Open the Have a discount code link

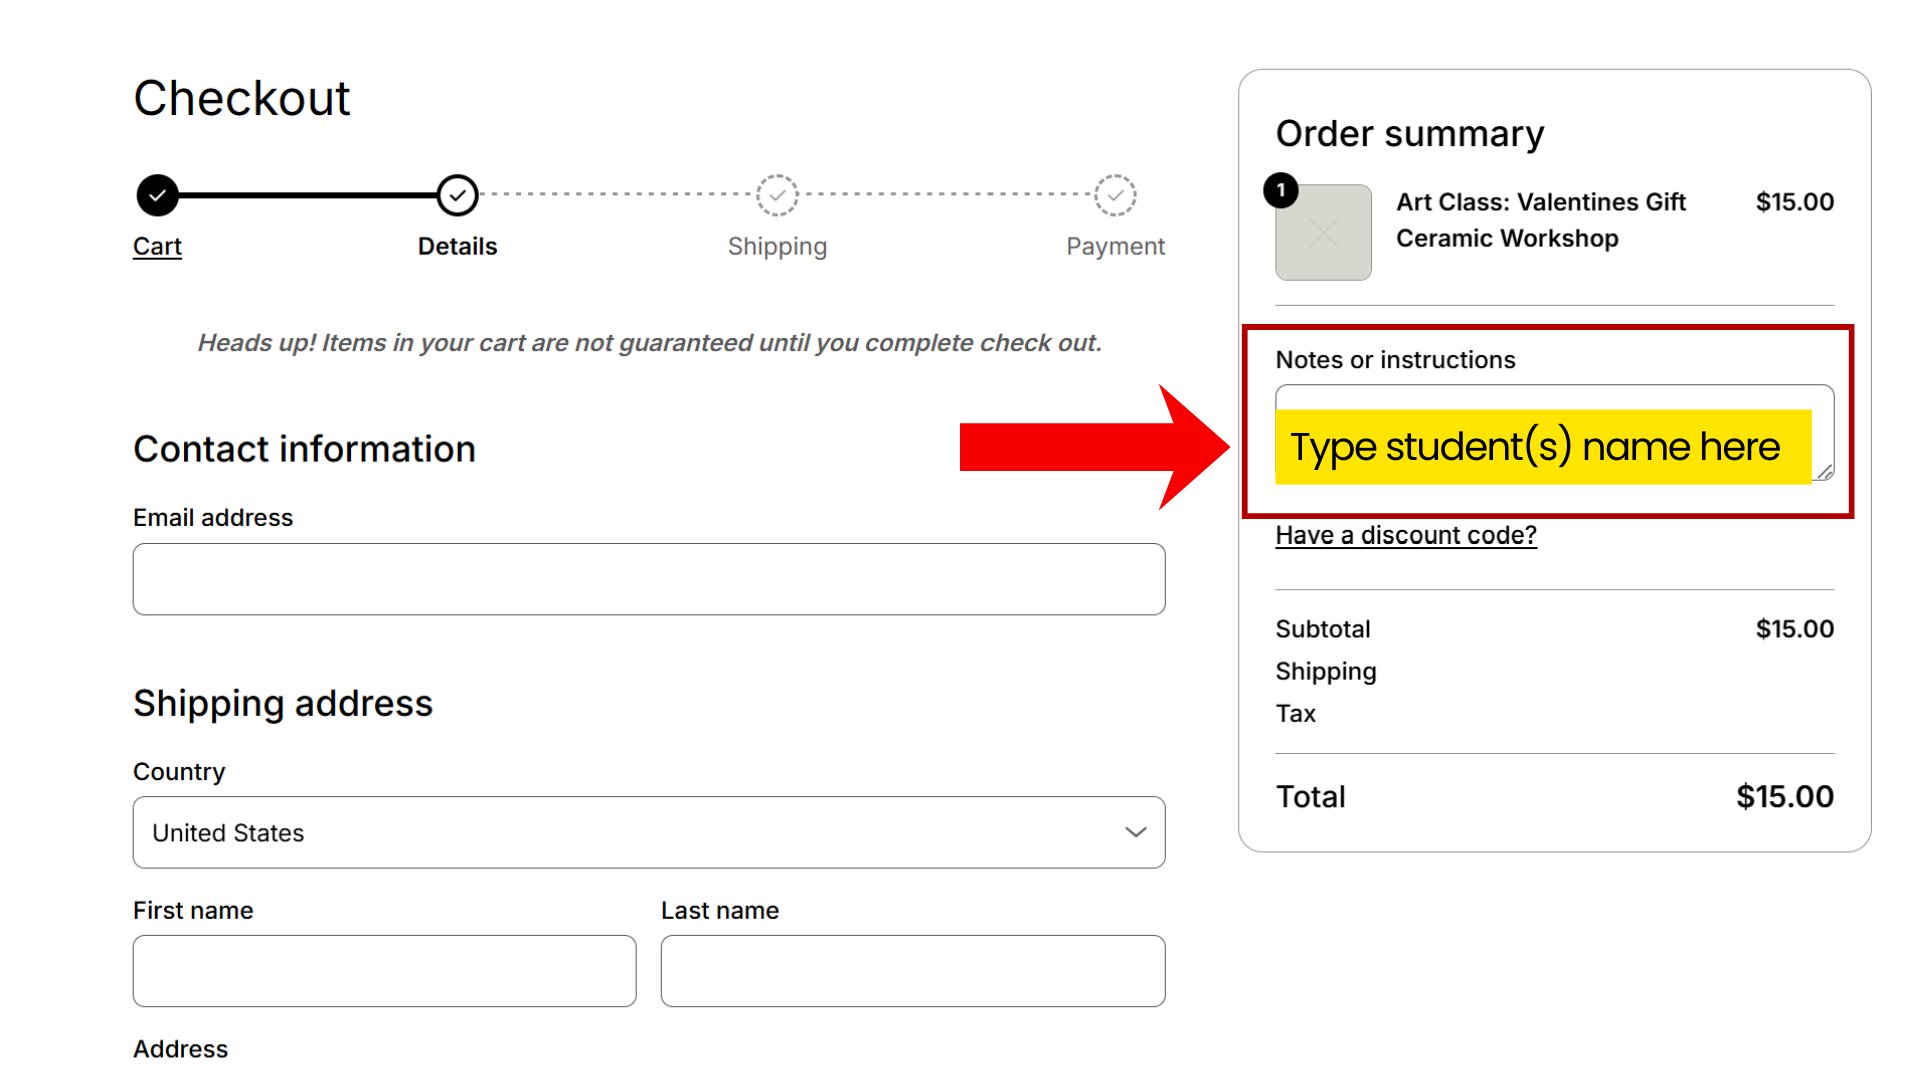[x=1405, y=535]
